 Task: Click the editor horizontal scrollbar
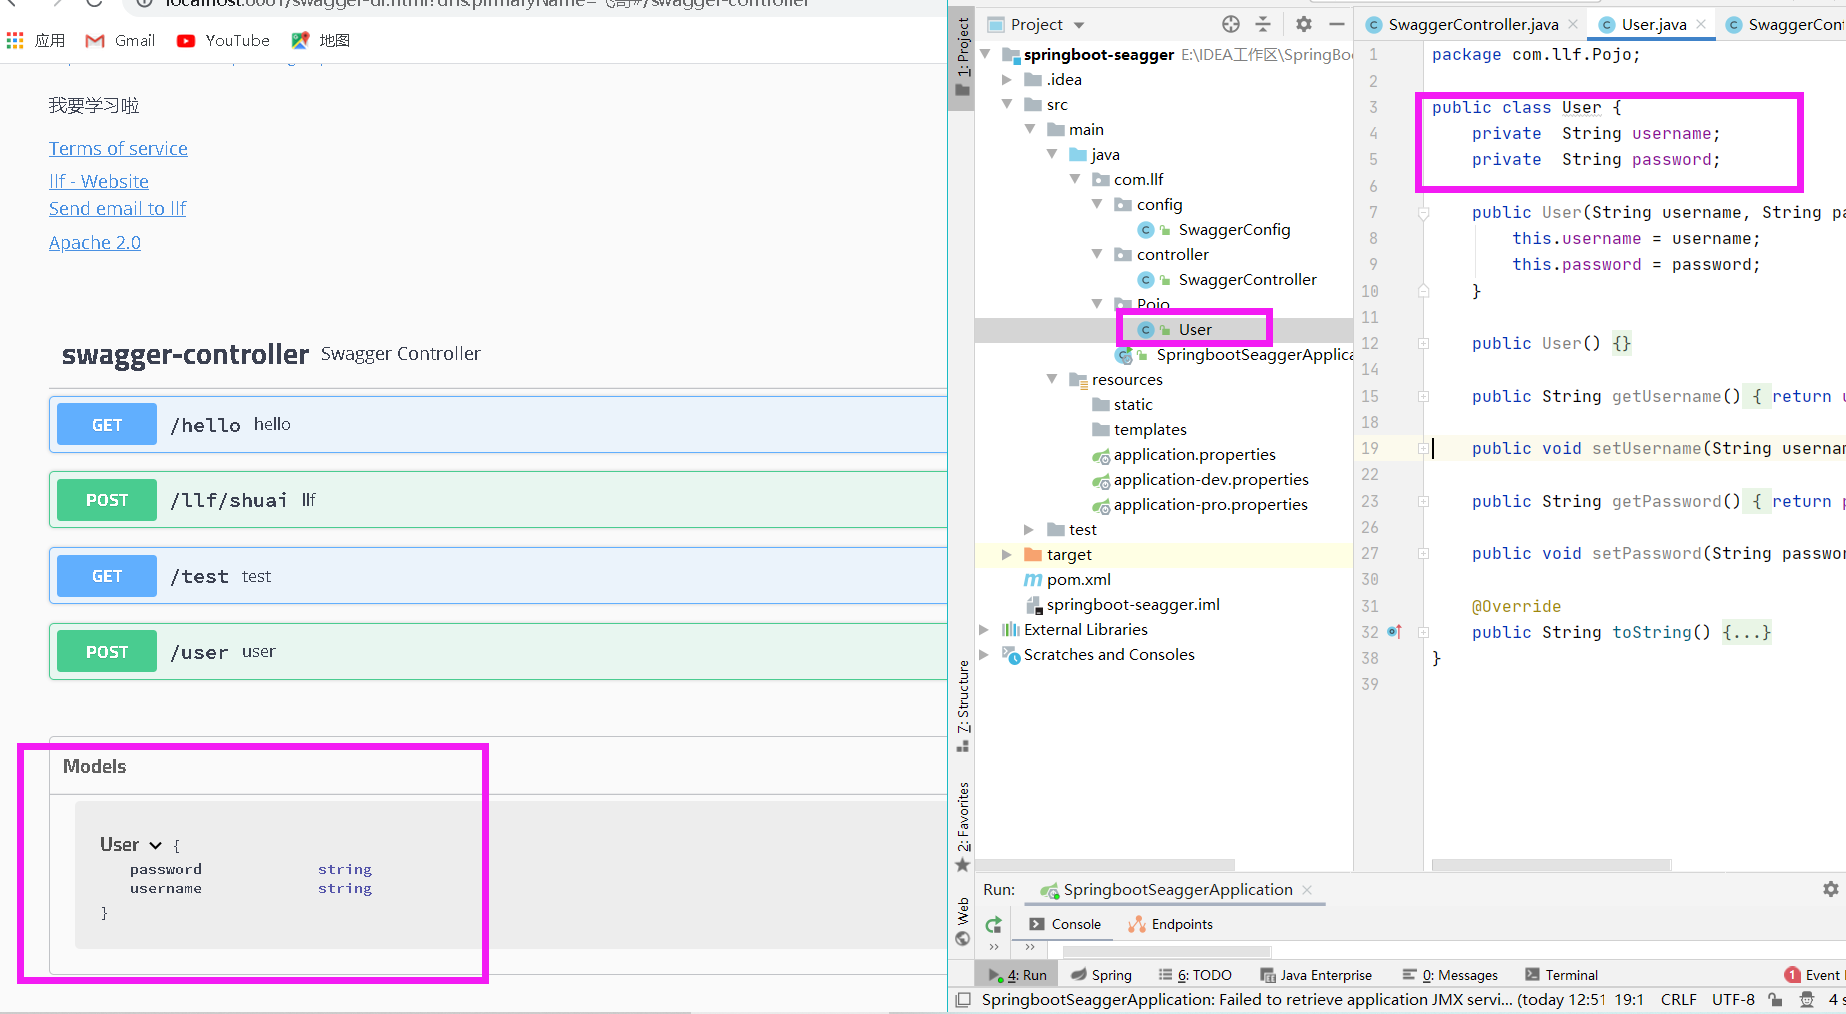(x=1551, y=865)
